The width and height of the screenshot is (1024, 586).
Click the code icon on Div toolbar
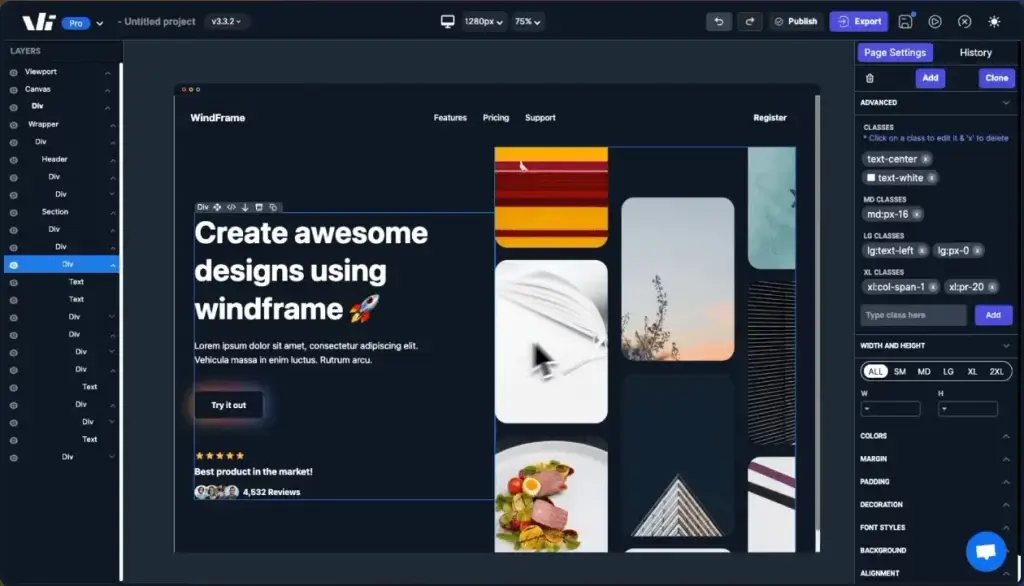click(231, 207)
